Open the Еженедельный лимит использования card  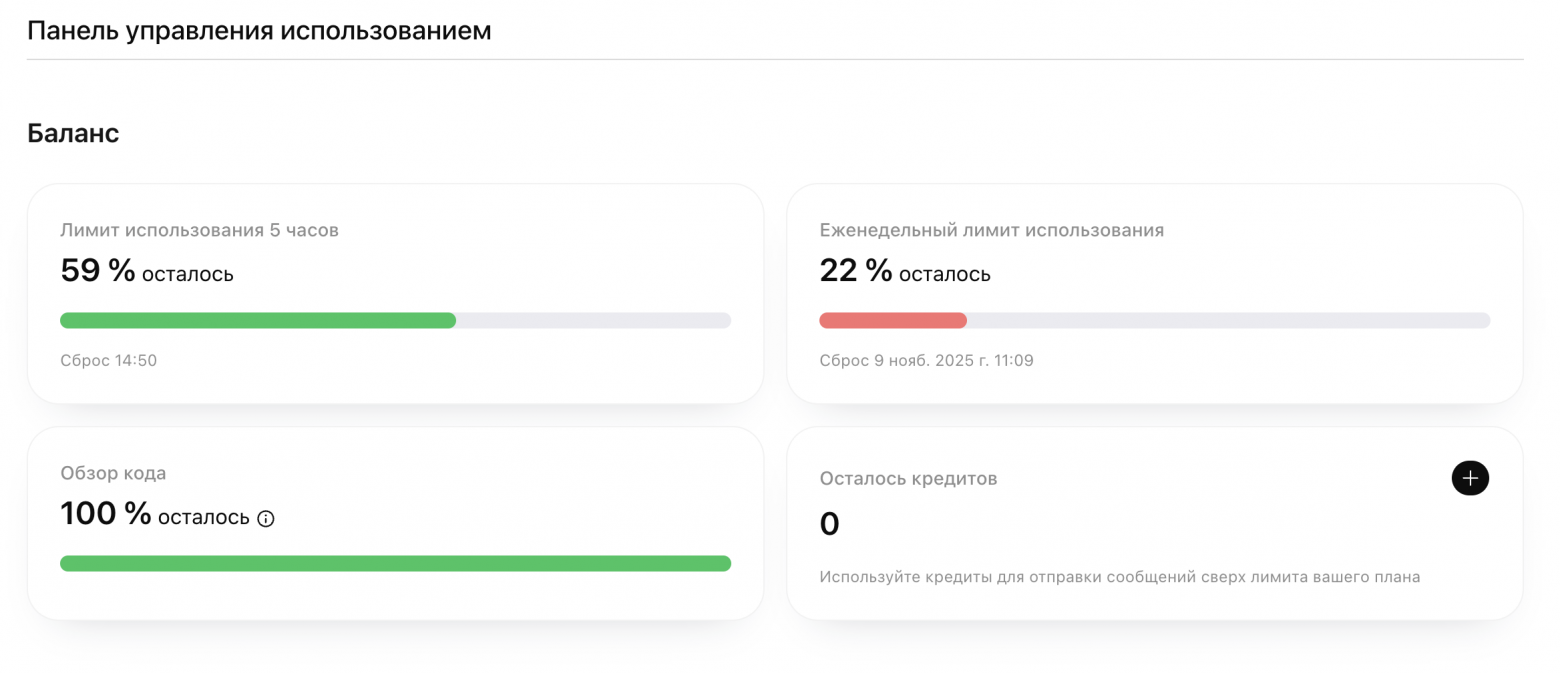click(1155, 293)
